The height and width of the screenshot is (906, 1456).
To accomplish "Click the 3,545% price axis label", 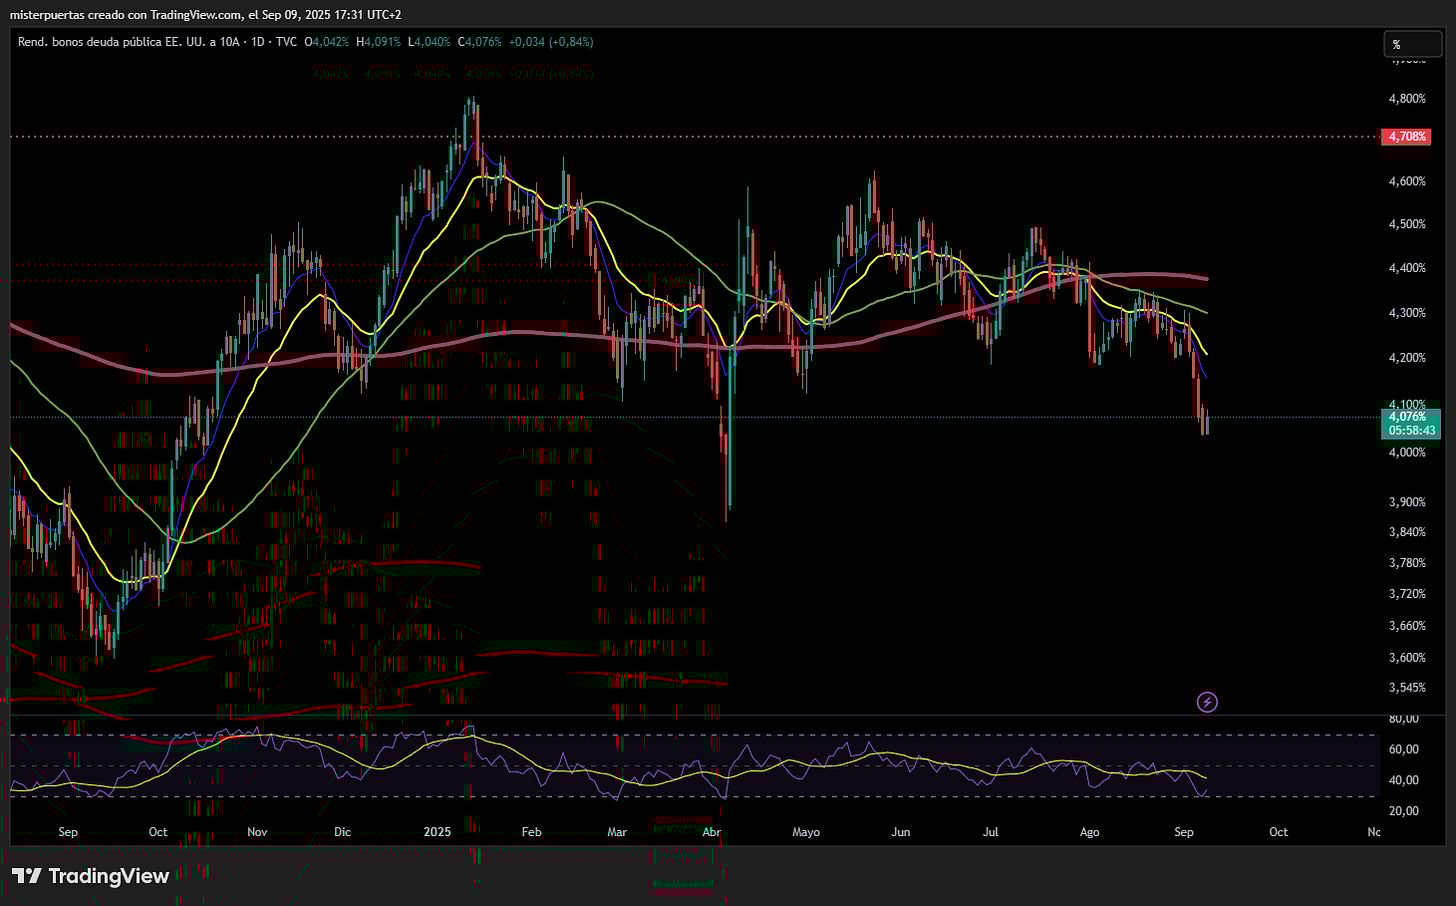I will pos(1407,688).
